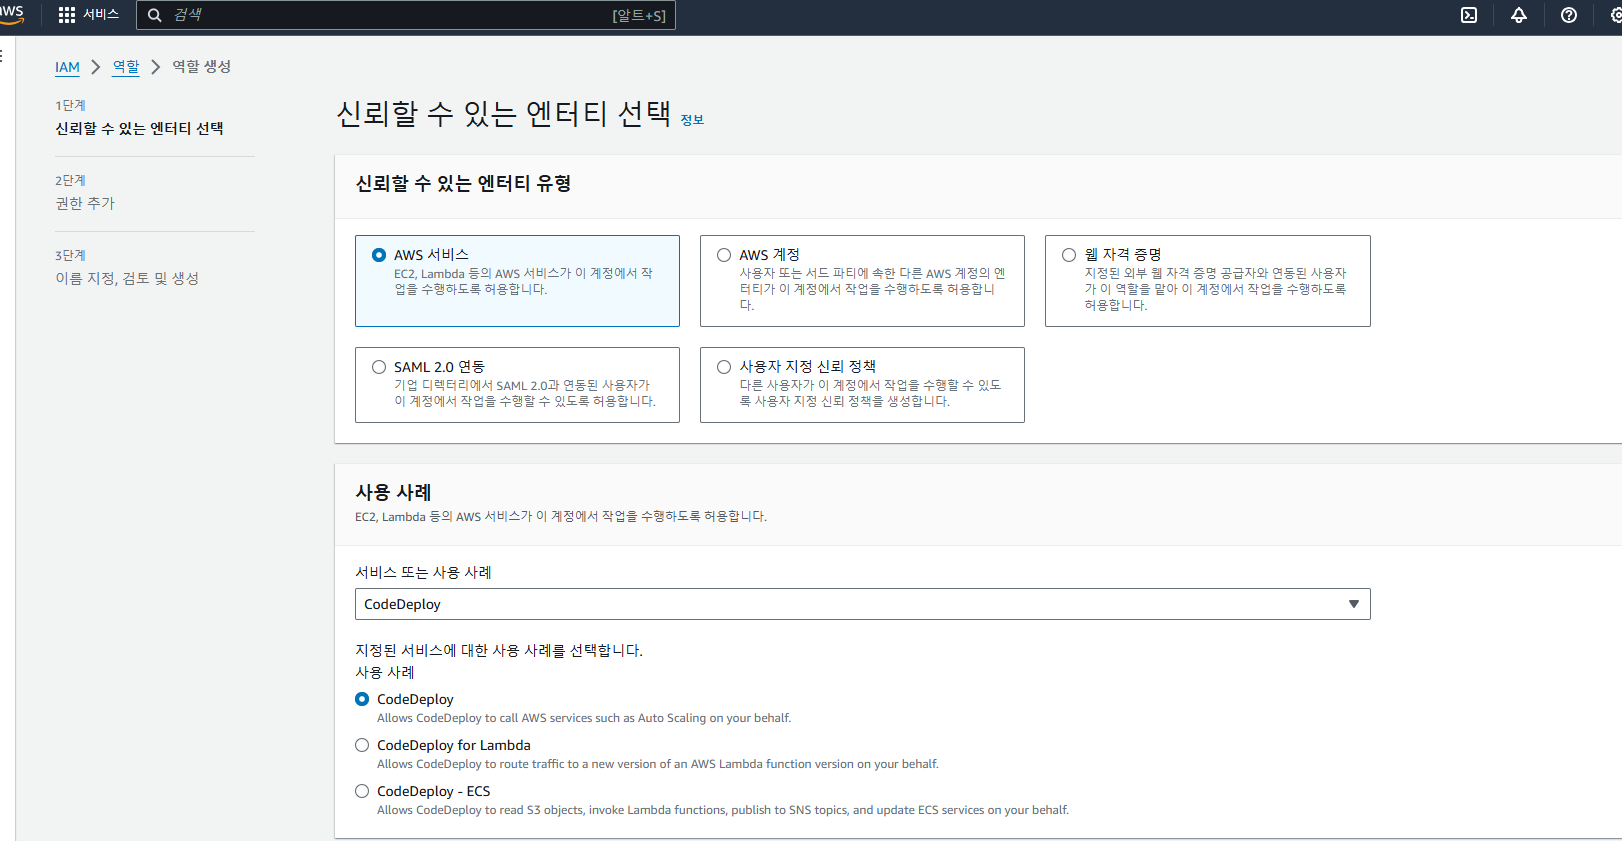The height and width of the screenshot is (841, 1622).
Task: Click the 사용자 지정 신뢰 정책 description text
Action: click(x=870, y=393)
